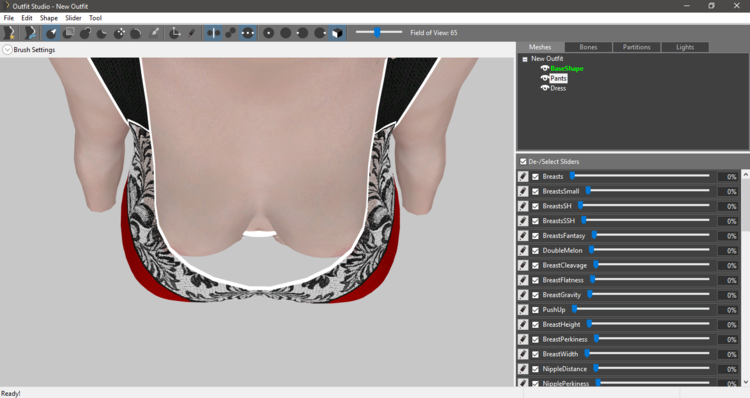Adjust the Field of View slider

[379, 33]
